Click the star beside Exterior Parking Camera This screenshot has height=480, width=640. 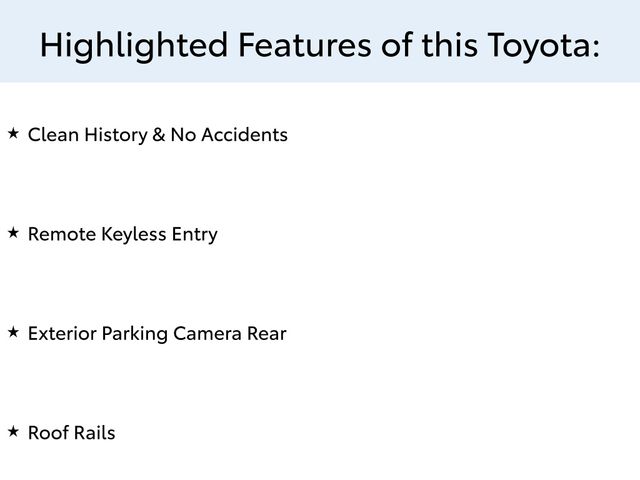[13, 331]
